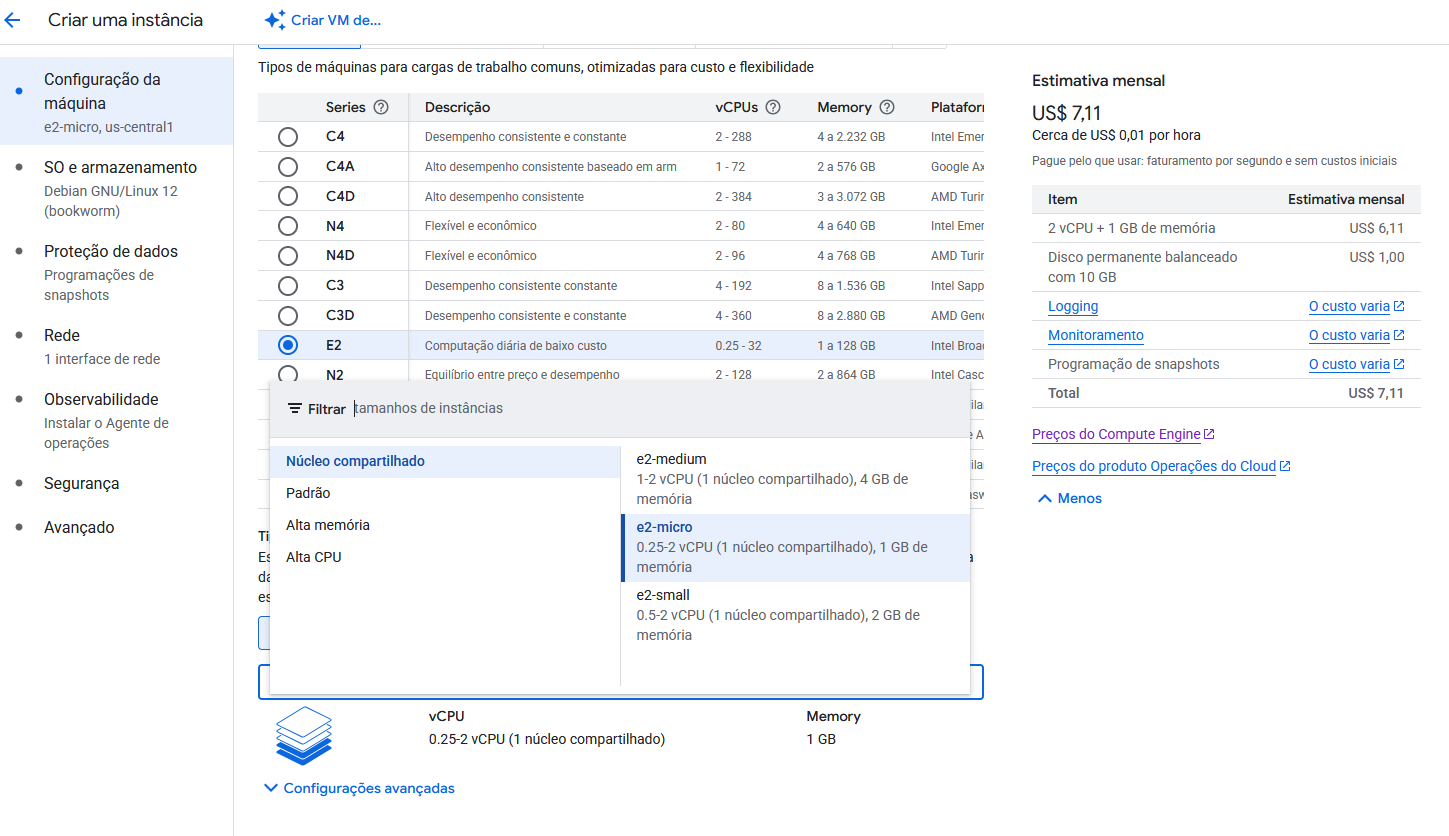The width and height of the screenshot is (1449, 836).
Task: Select the C3D series radio button
Action: 288,316
